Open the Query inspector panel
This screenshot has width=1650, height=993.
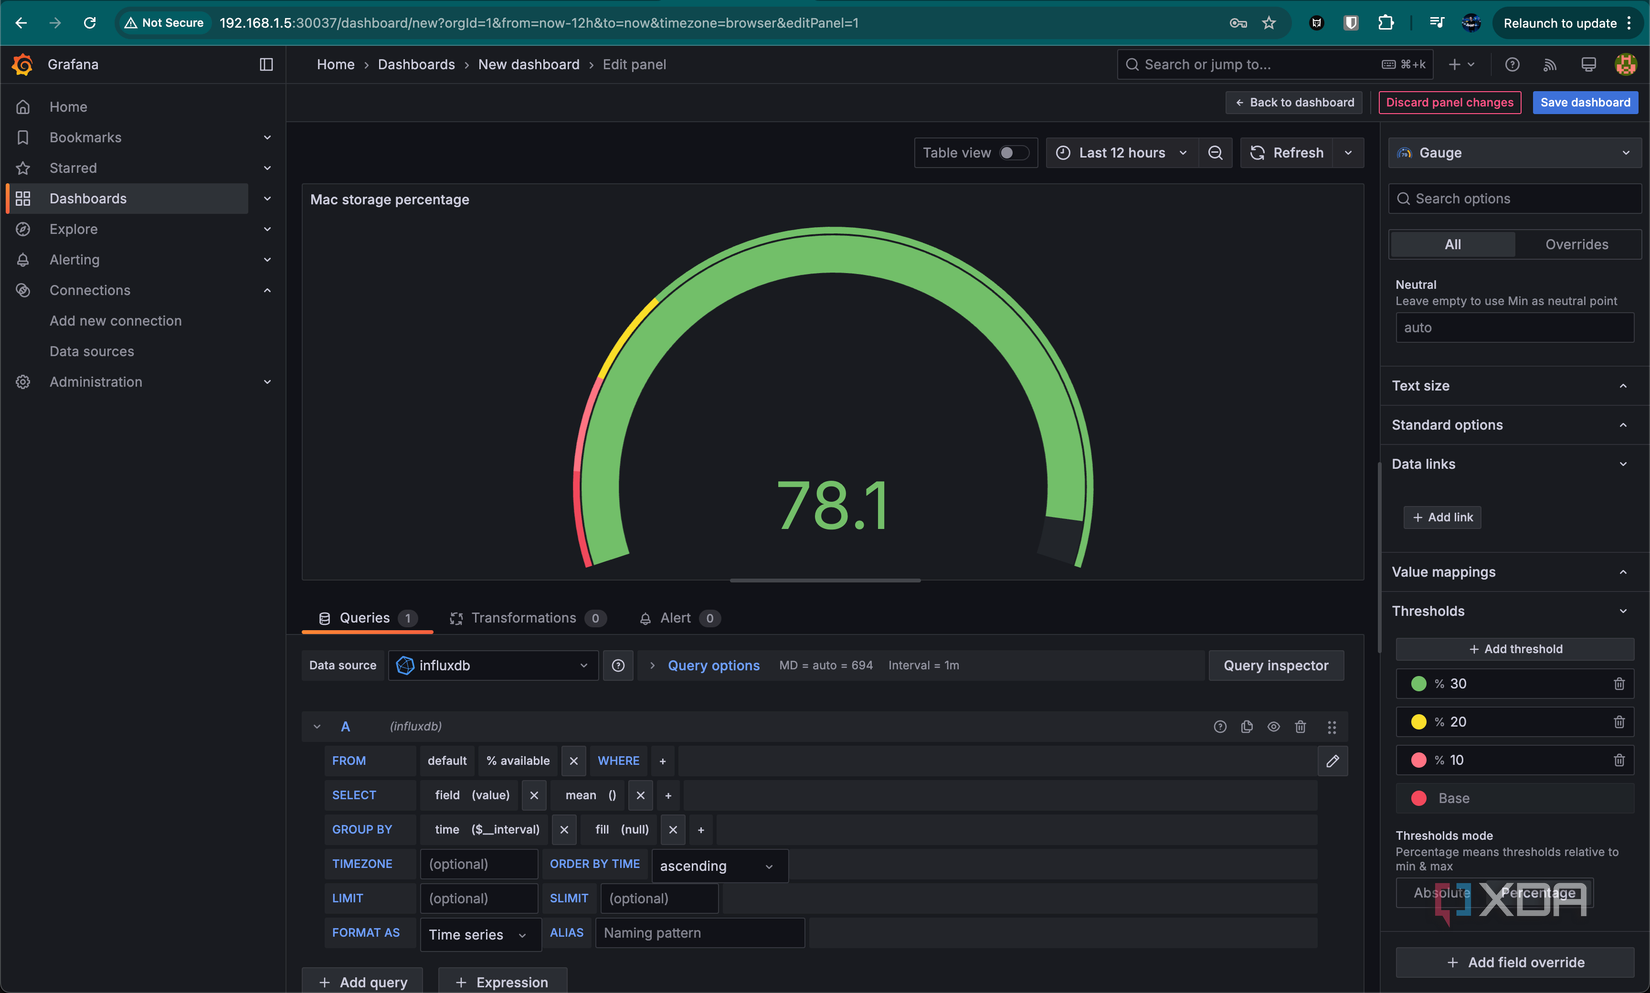coord(1276,665)
